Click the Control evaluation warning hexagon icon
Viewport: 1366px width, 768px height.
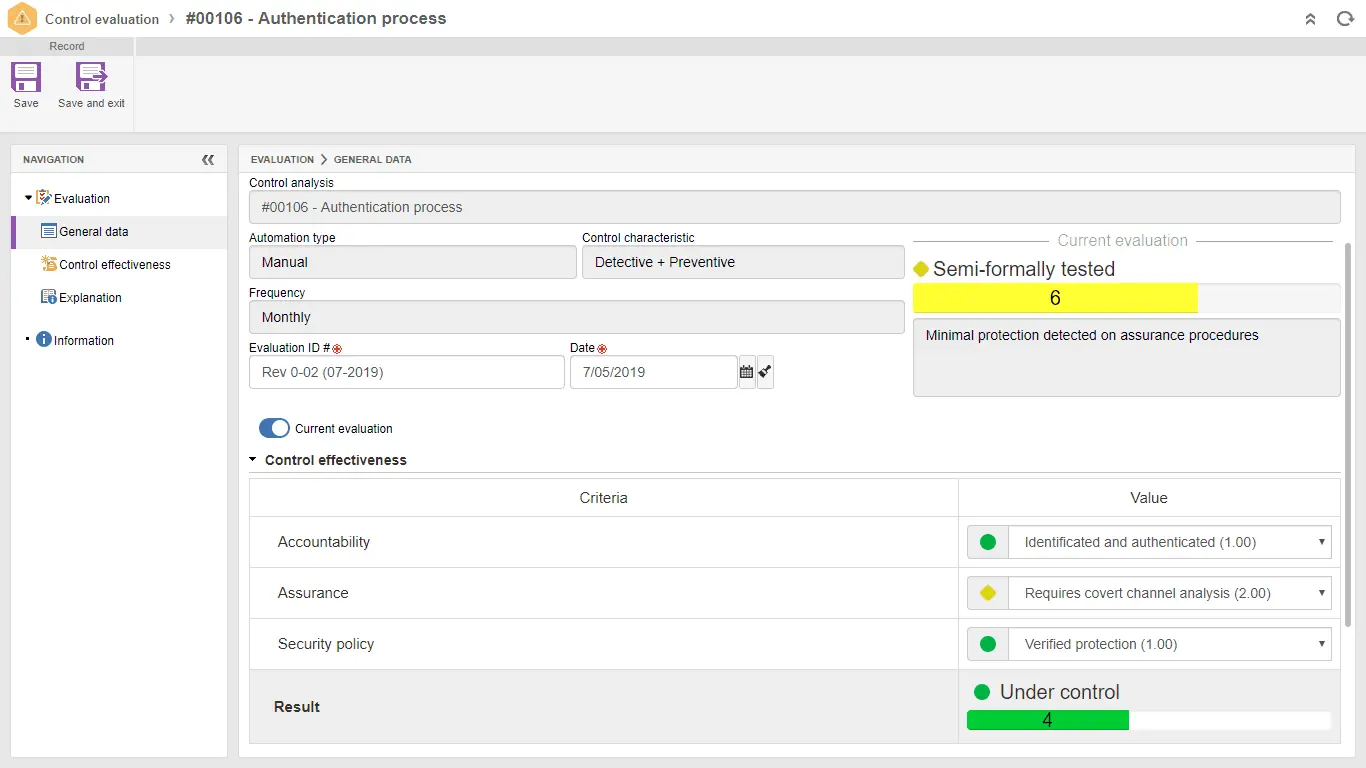[x=22, y=19]
